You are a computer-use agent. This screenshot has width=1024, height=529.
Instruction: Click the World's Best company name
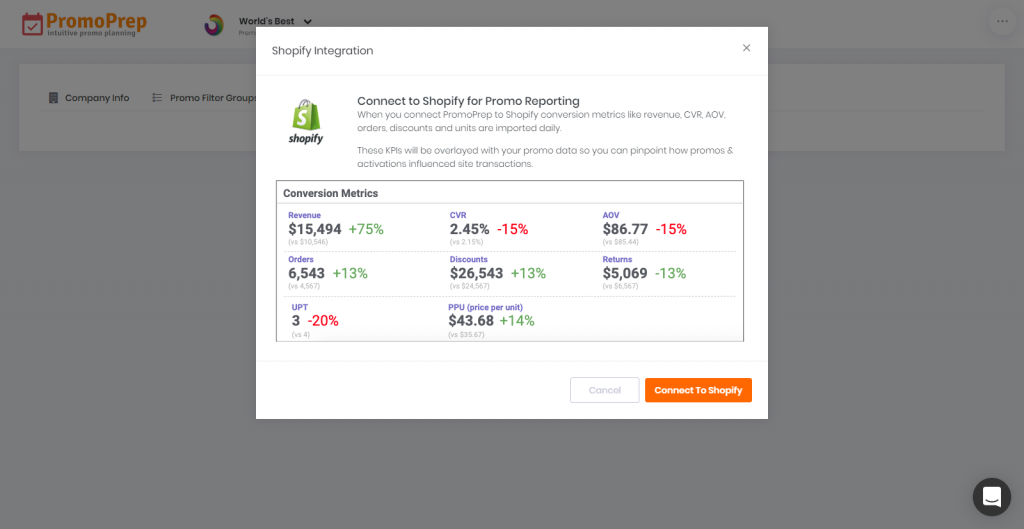coord(266,21)
